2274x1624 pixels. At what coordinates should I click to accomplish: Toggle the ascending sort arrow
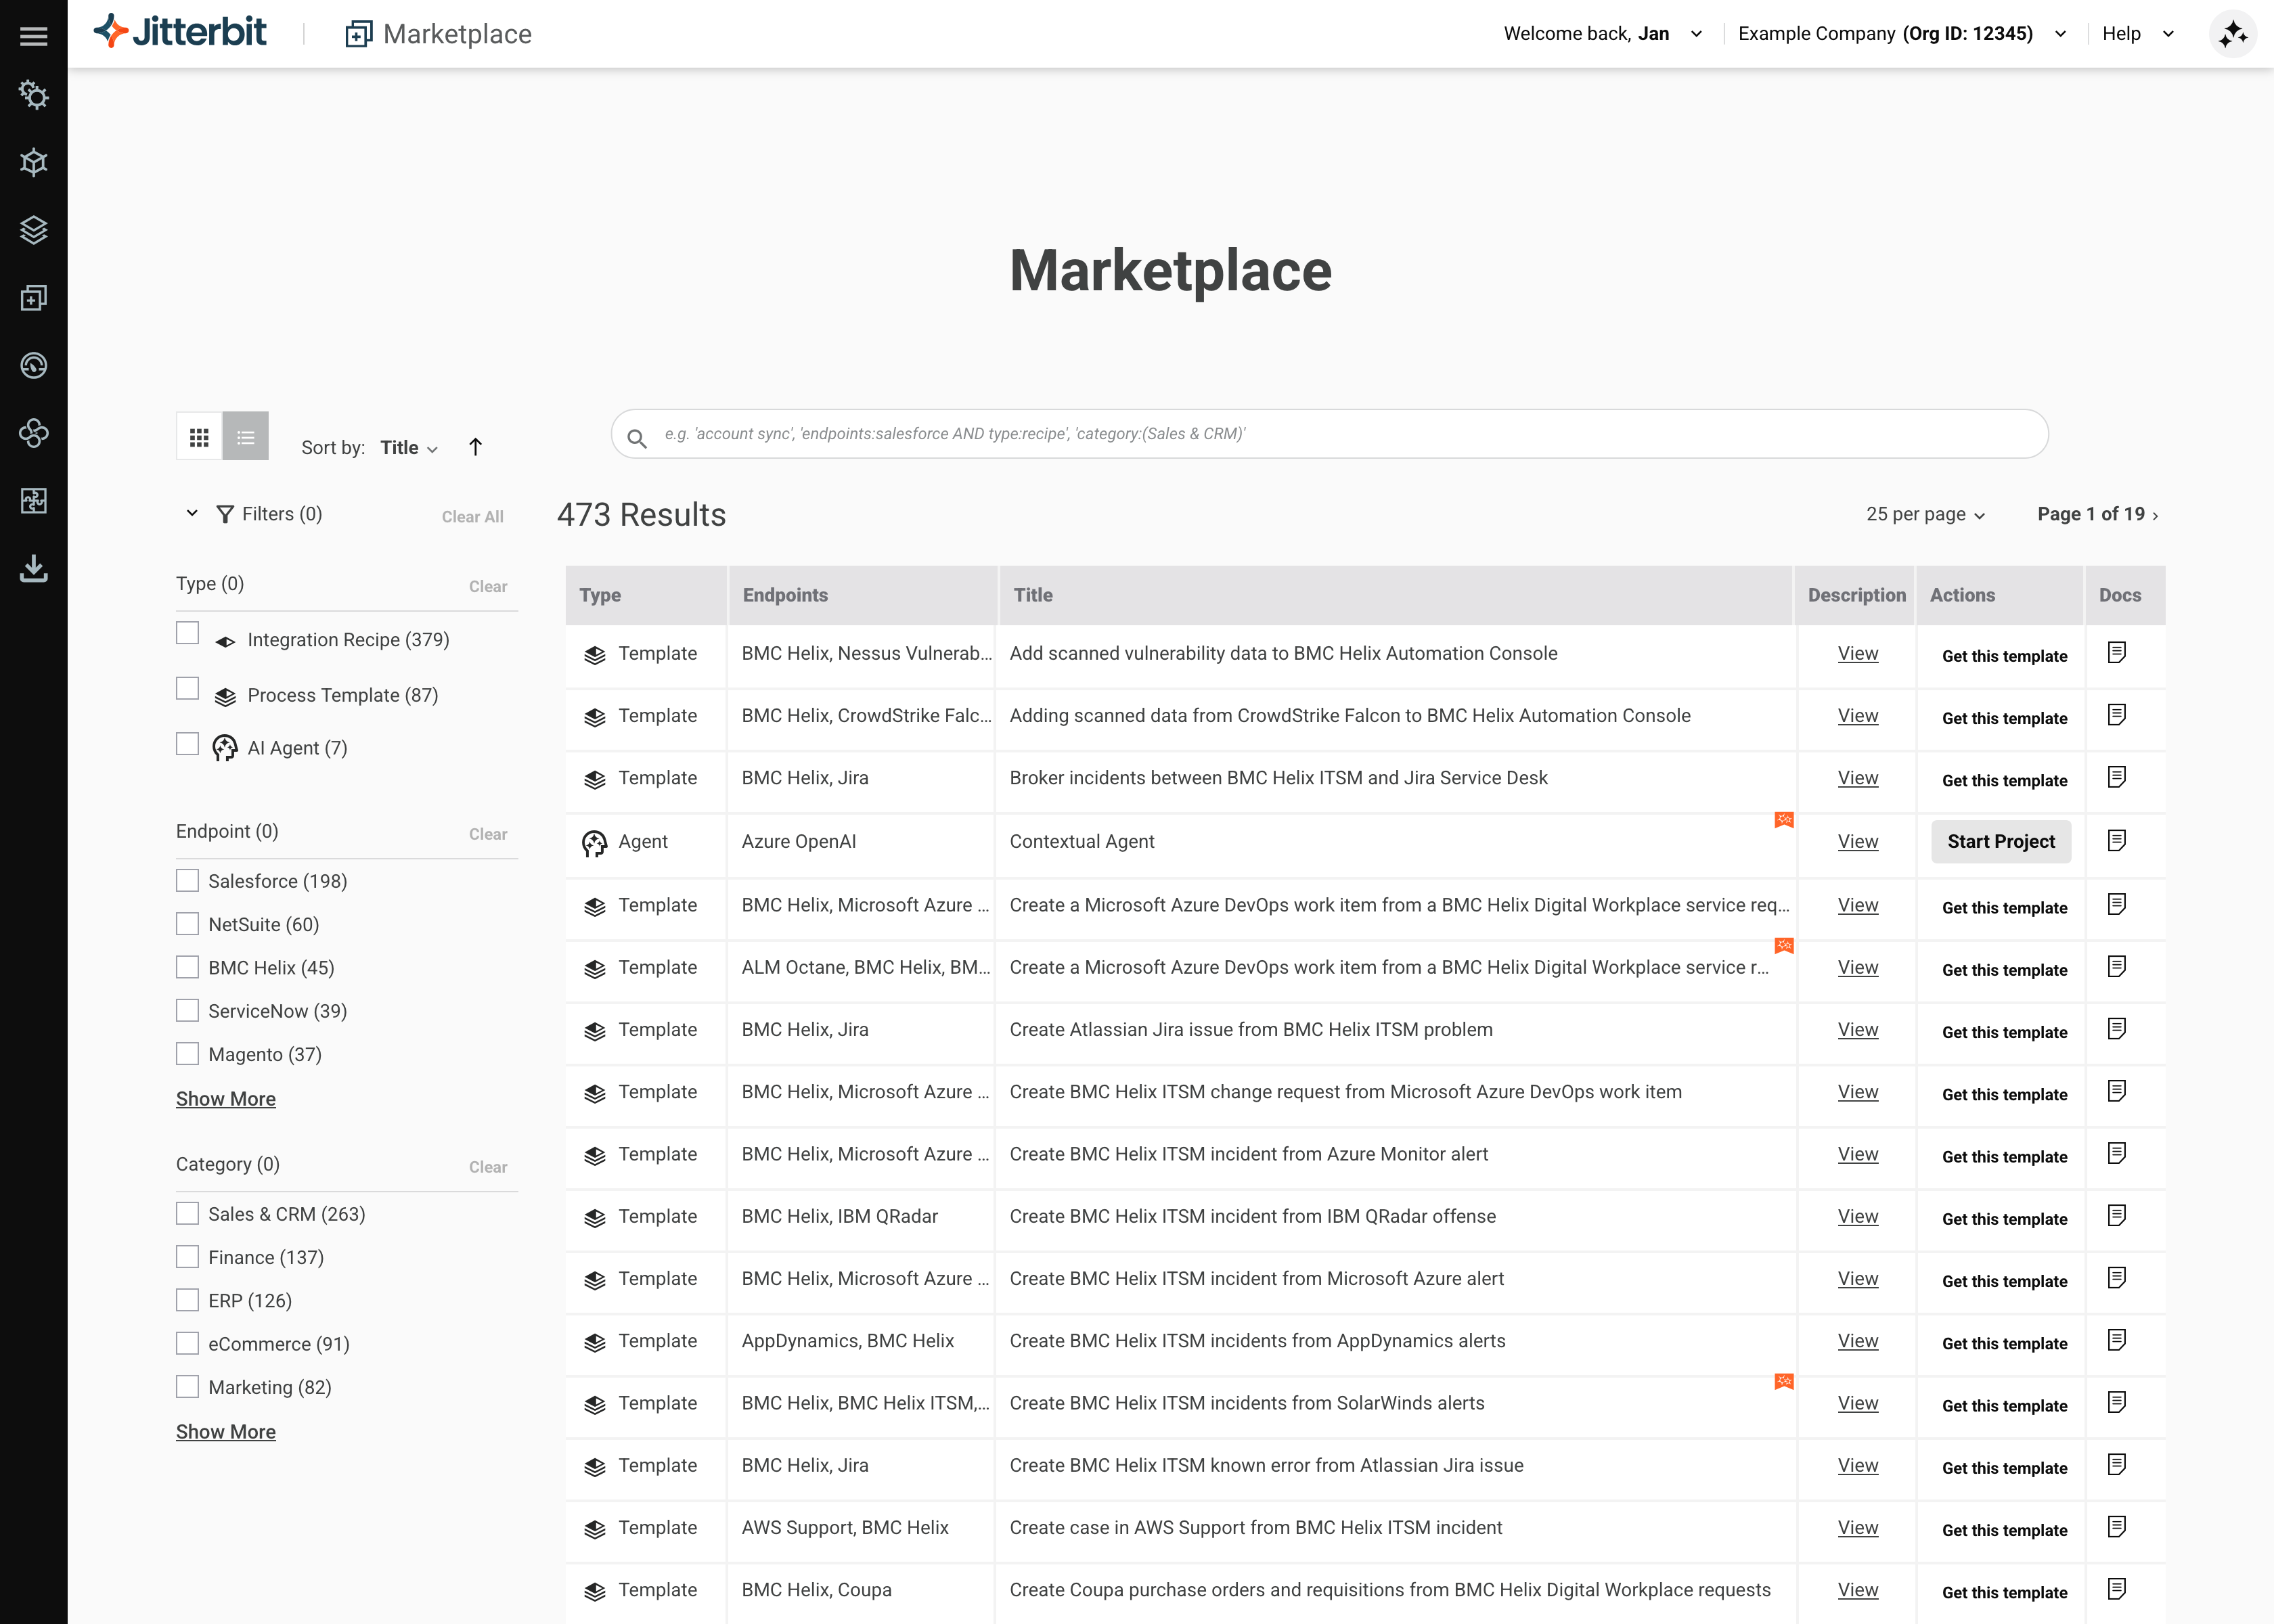click(x=475, y=447)
